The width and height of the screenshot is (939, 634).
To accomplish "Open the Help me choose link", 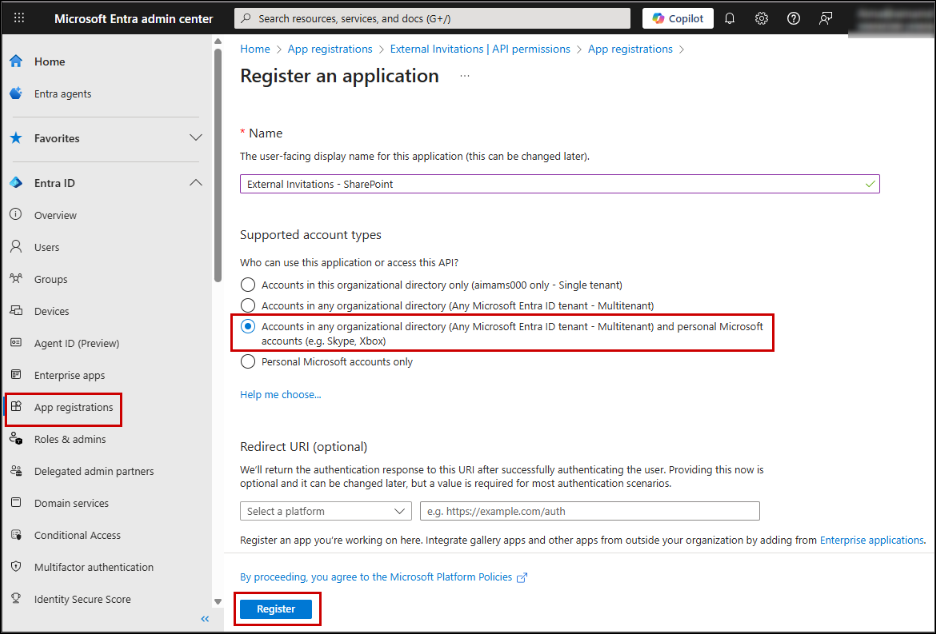I will click(x=280, y=395).
